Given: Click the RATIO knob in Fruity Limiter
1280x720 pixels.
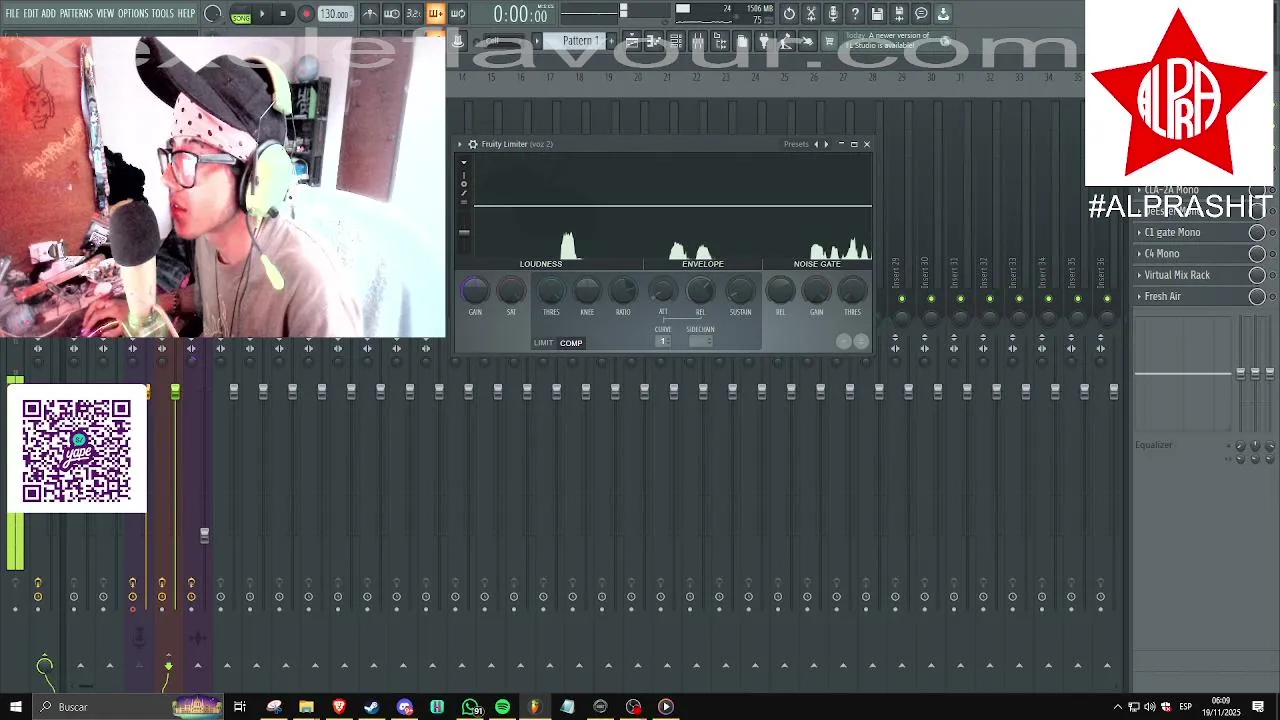Looking at the screenshot, I should (623, 291).
